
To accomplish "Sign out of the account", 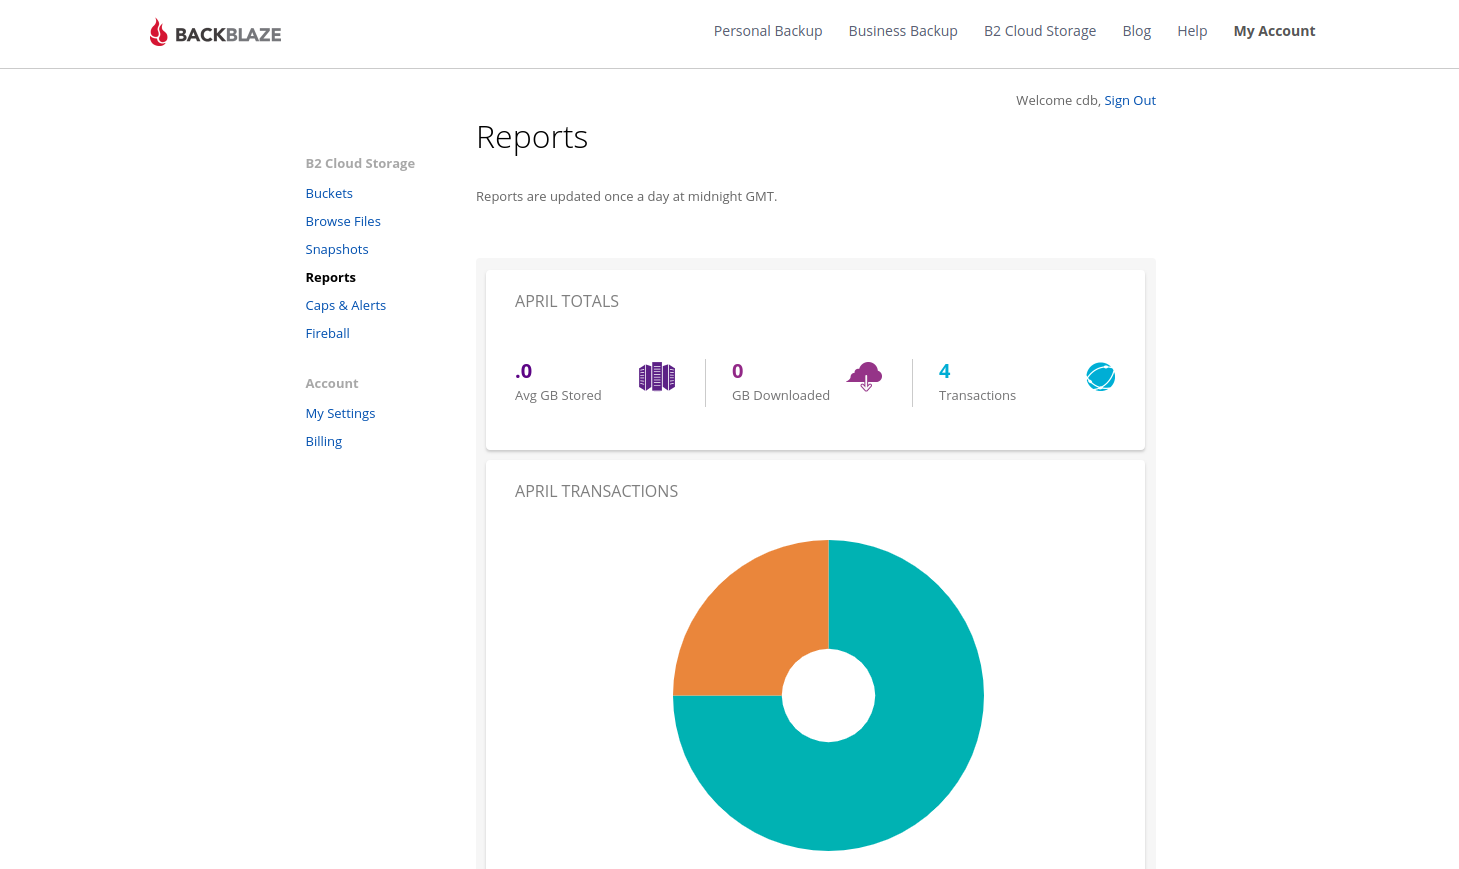I will point(1130,100).
